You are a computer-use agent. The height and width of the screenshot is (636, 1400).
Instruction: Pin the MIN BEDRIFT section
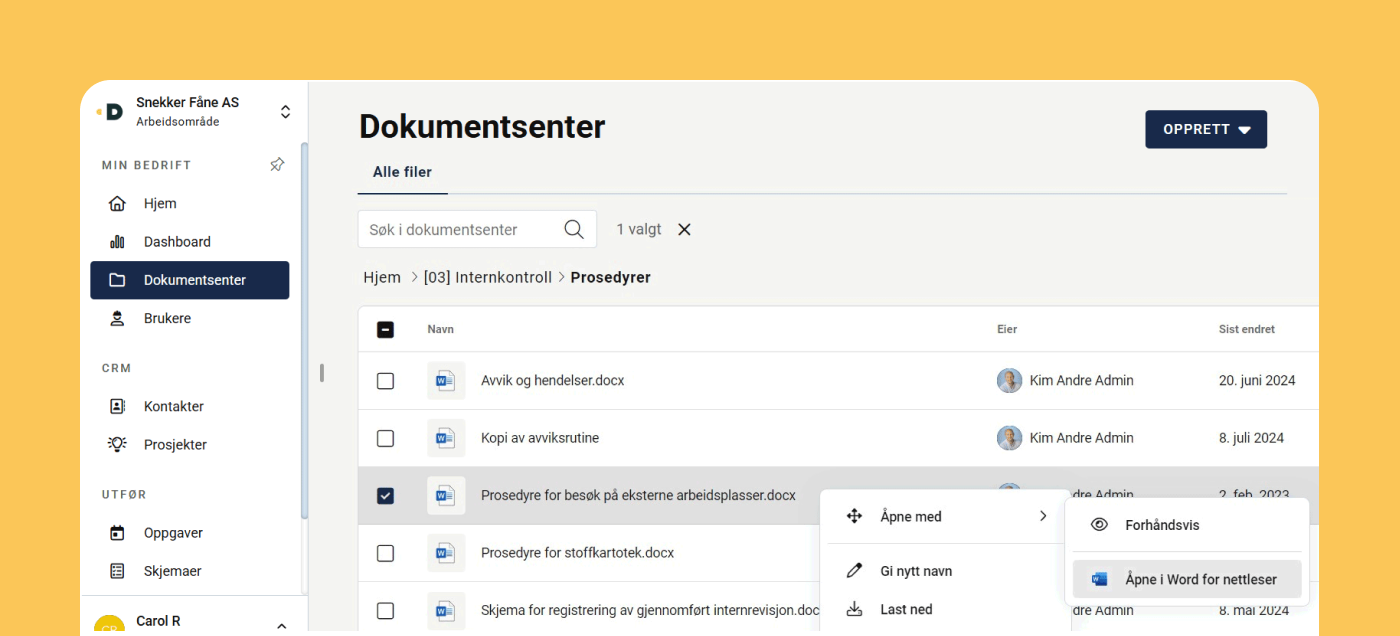[x=277, y=164]
